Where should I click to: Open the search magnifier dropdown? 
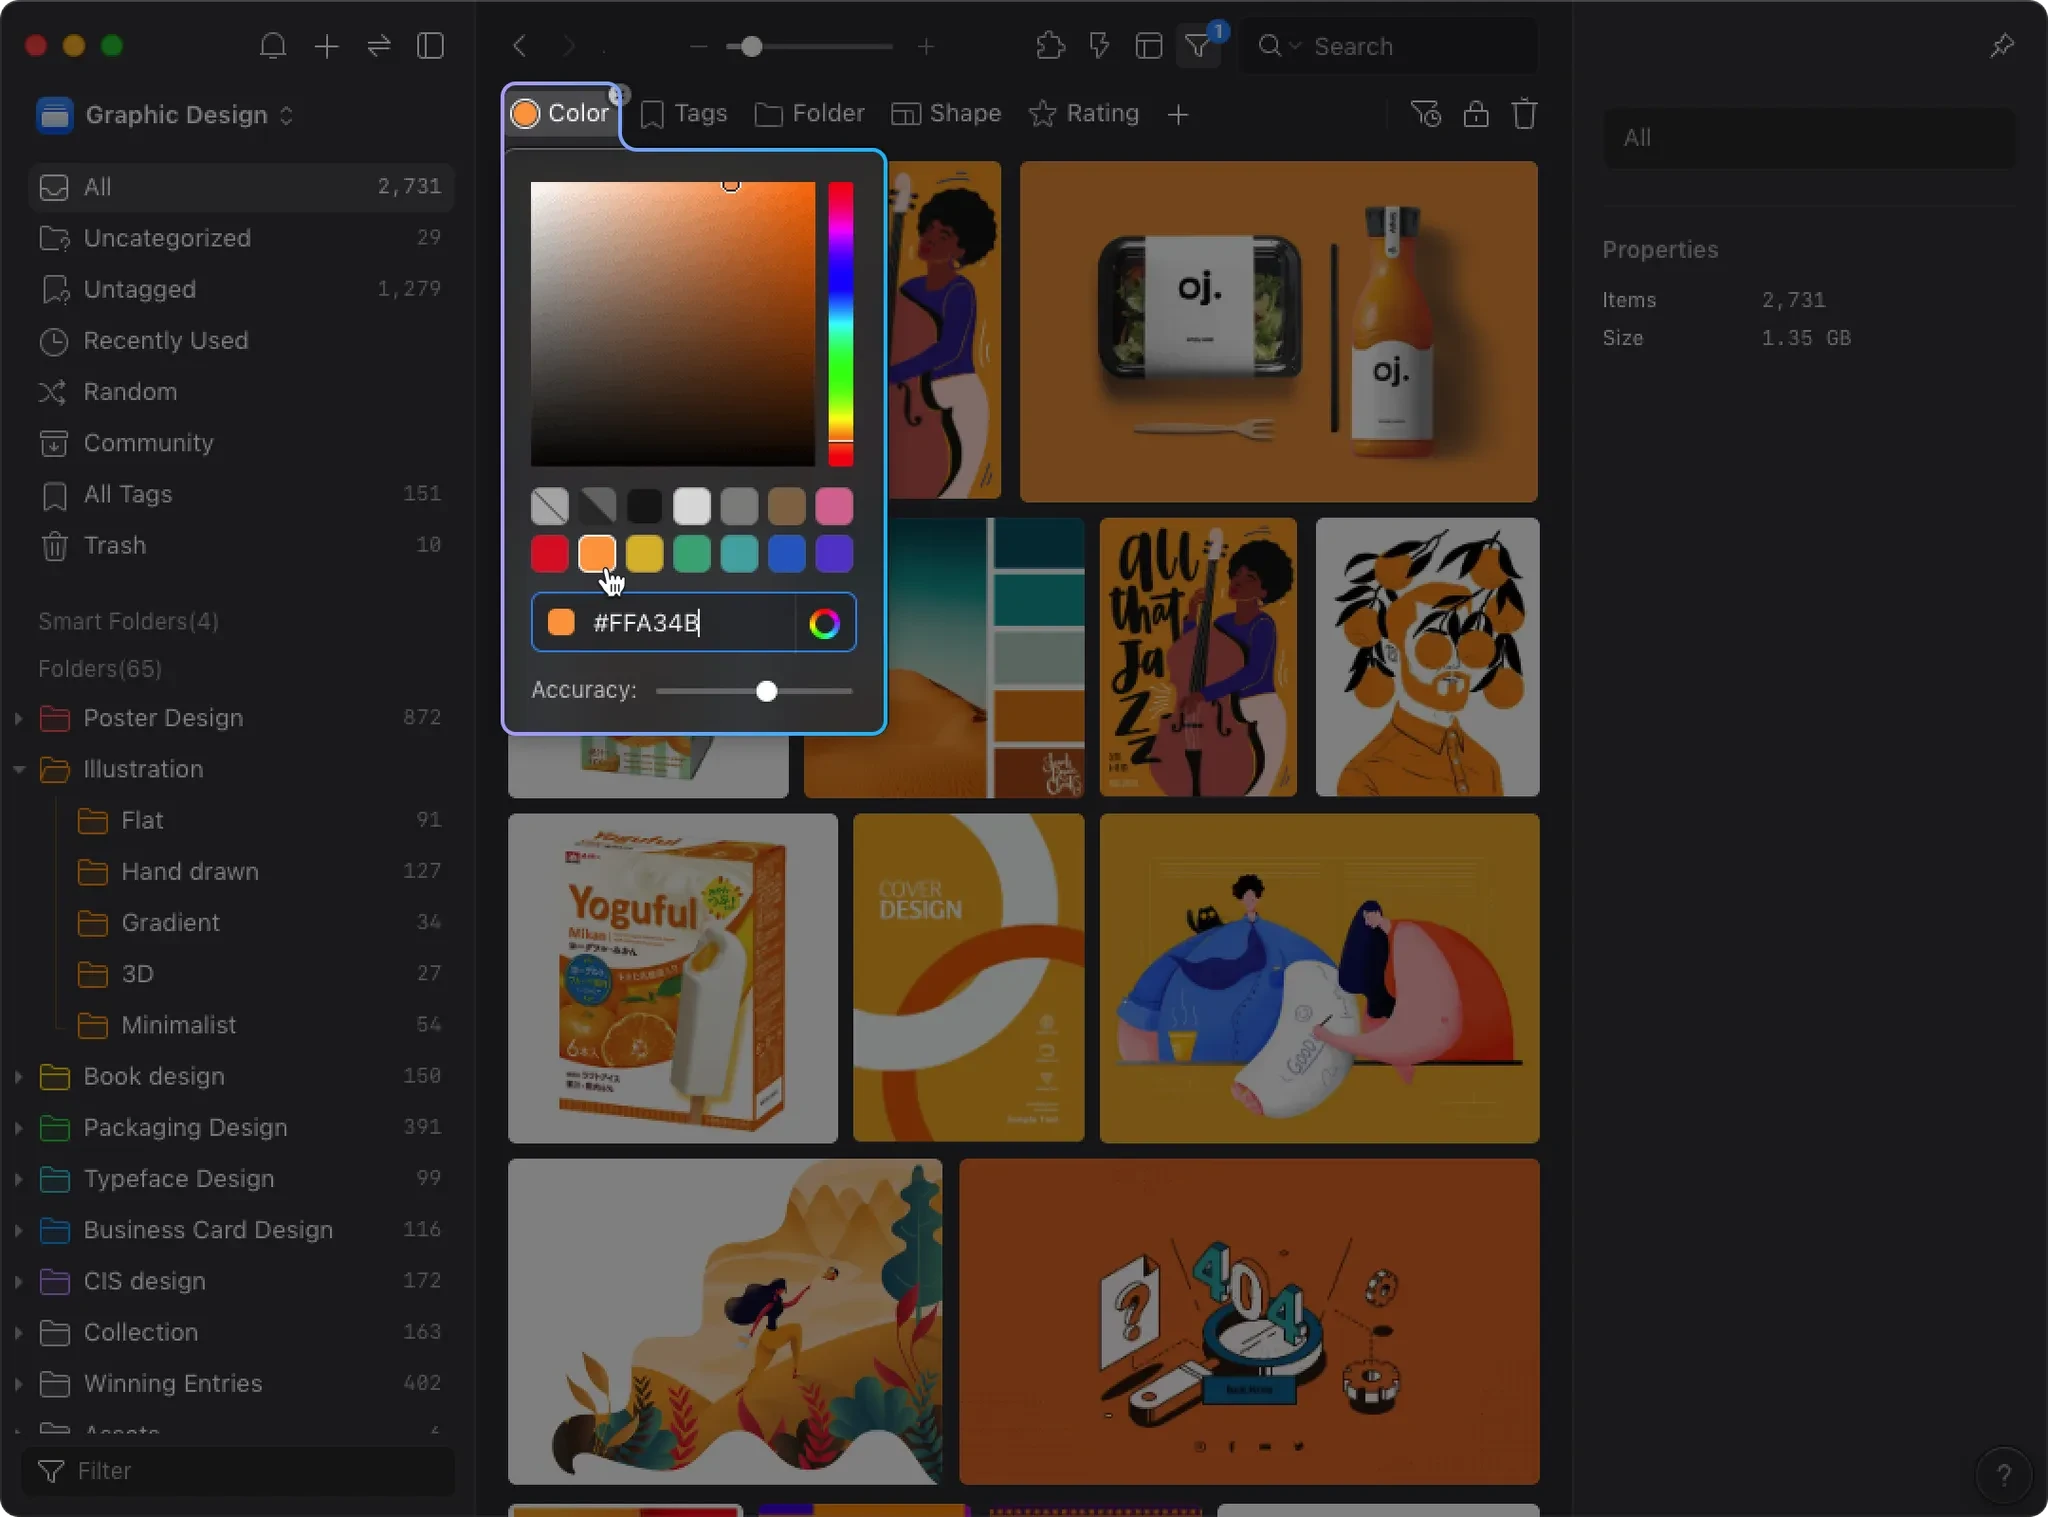pyautogui.click(x=1279, y=46)
